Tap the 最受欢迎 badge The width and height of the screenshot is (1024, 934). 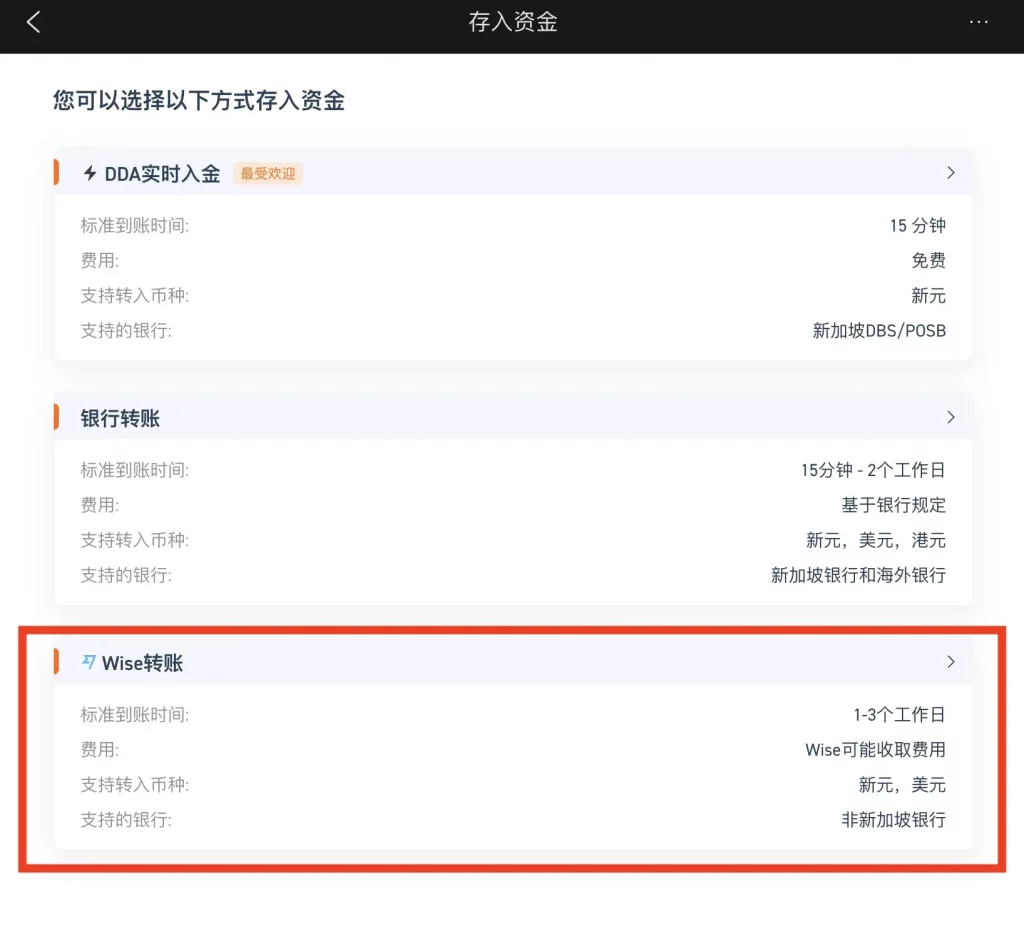pyautogui.click(x=268, y=173)
